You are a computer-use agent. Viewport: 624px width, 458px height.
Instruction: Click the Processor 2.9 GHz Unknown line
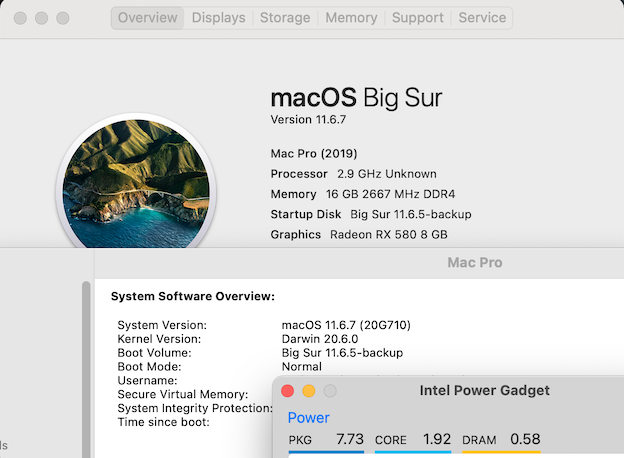[x=353, y=174]
